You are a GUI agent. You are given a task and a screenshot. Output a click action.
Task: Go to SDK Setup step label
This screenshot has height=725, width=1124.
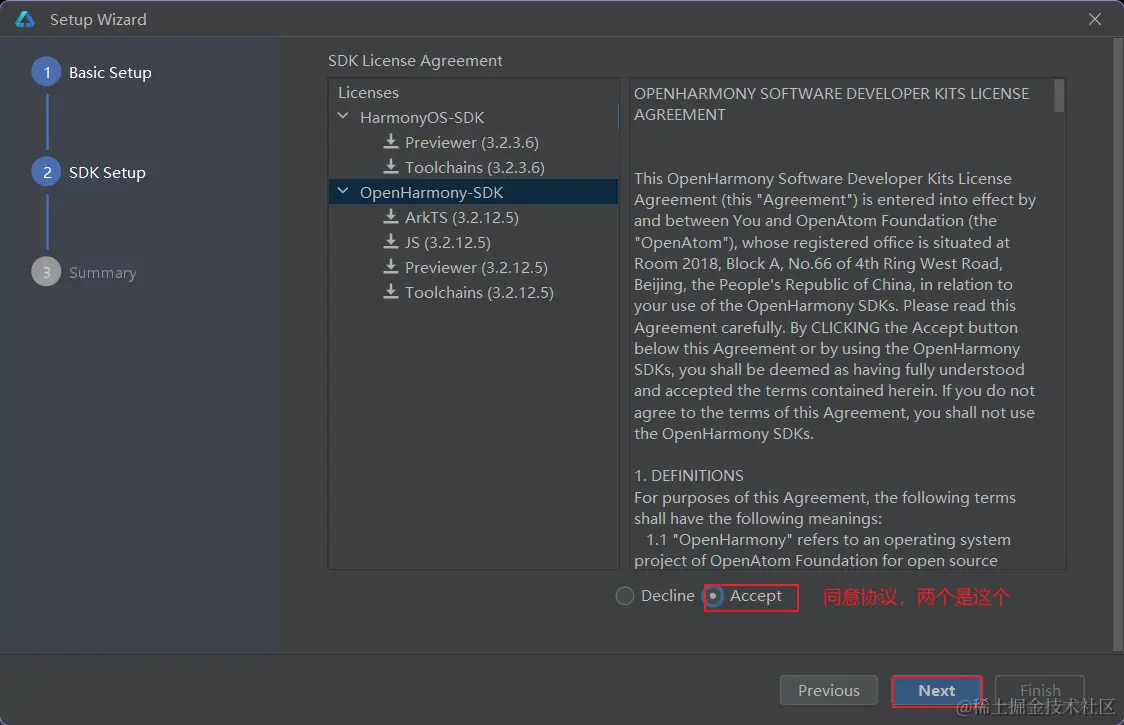[x=107, y=173]
